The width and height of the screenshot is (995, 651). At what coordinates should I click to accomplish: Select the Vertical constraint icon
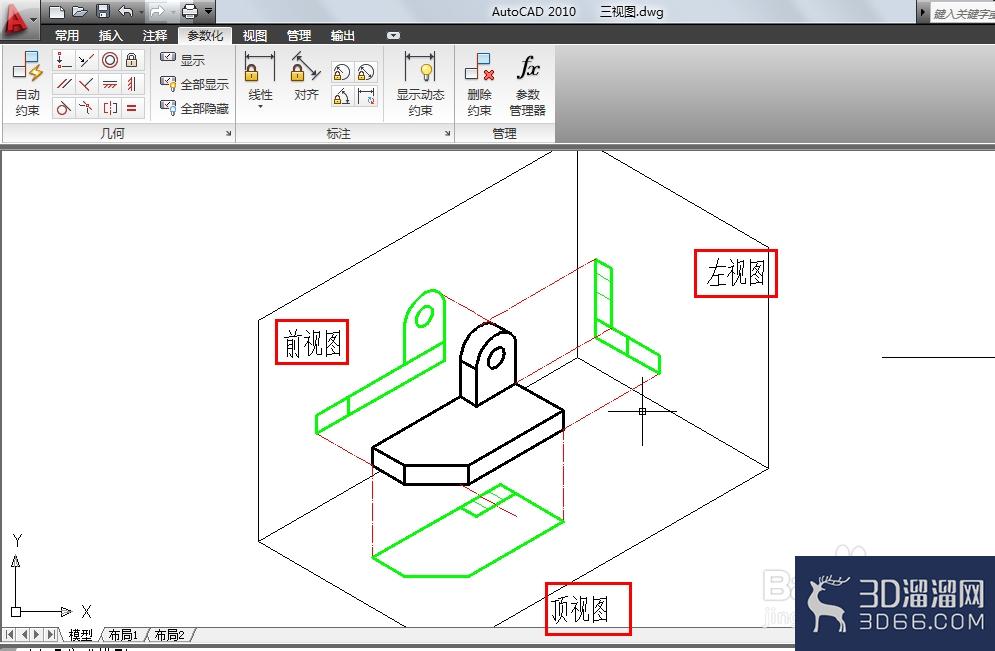pos(131,84)
